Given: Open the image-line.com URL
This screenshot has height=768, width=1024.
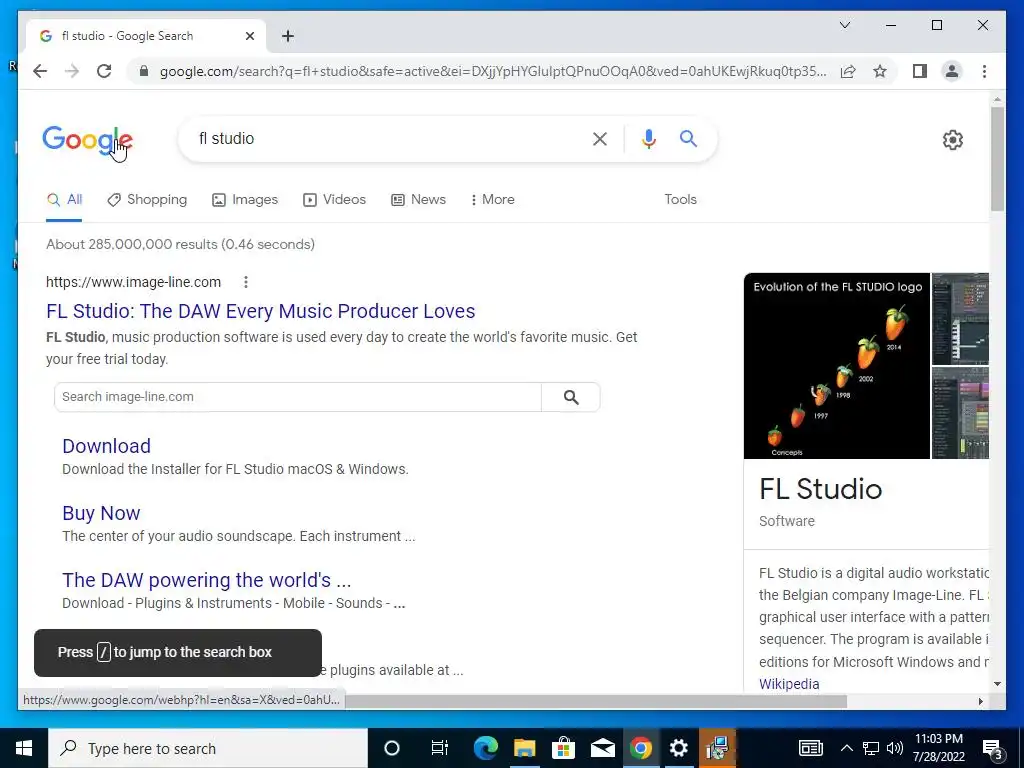Looking at the screenshot, I should [x=133, y=282].
